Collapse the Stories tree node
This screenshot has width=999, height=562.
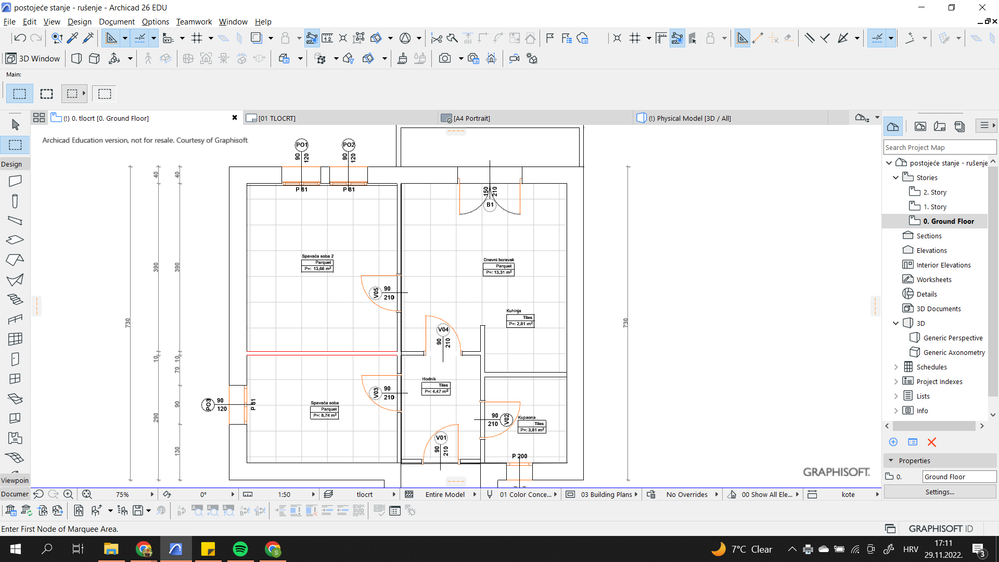896,177
